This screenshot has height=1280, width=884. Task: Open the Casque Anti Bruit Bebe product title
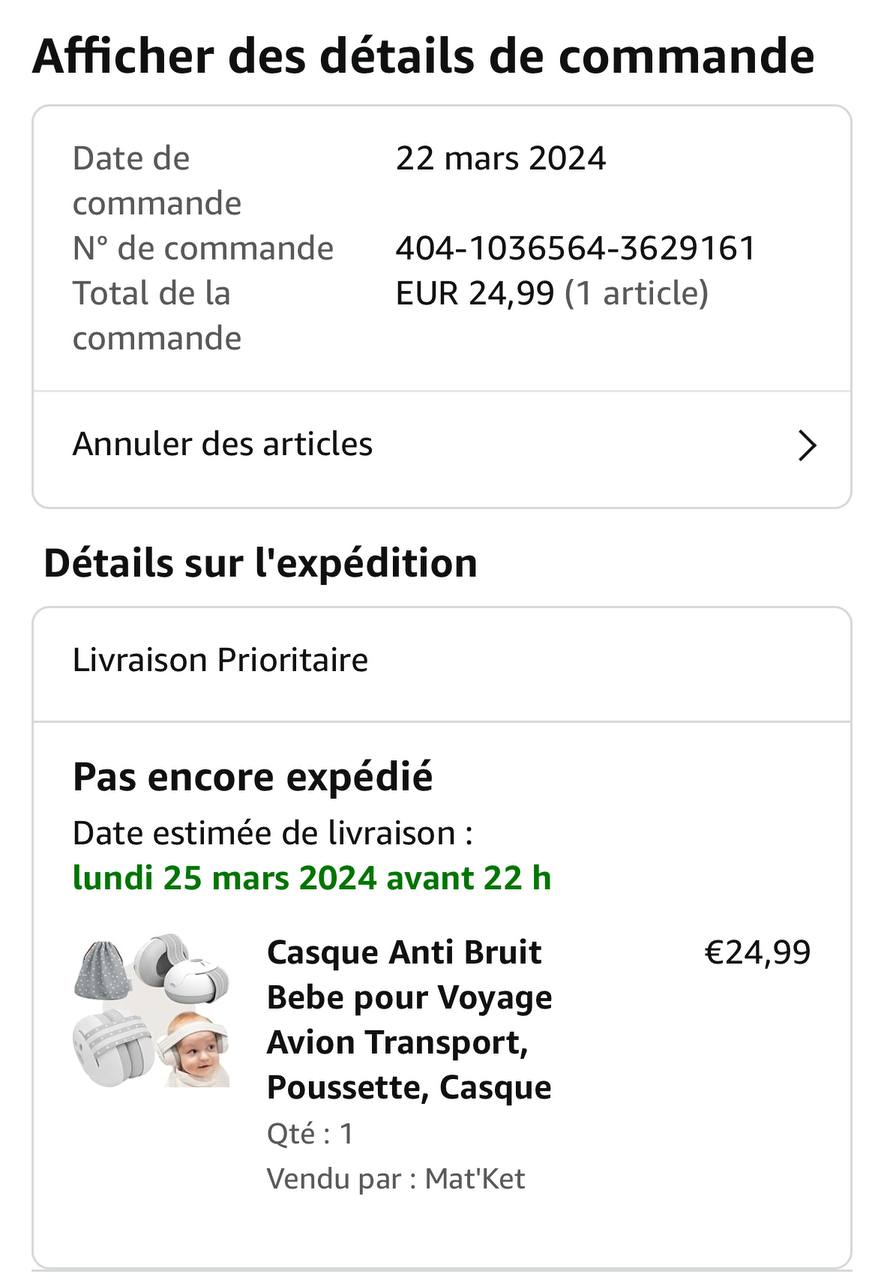coord(410,1019)
